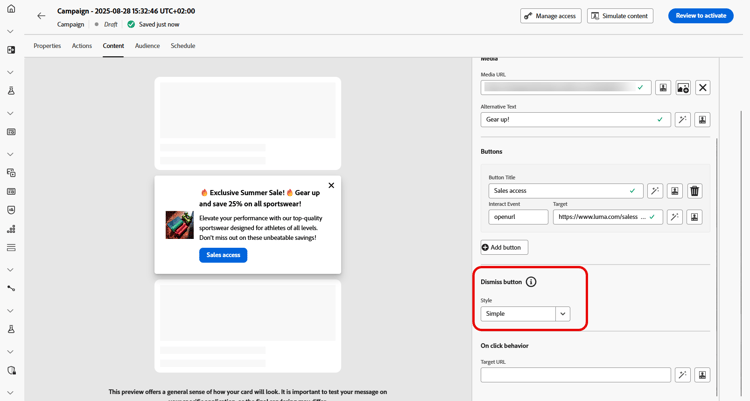
Task: Open the home icon in left sidebar
Action: coord(11,9)
